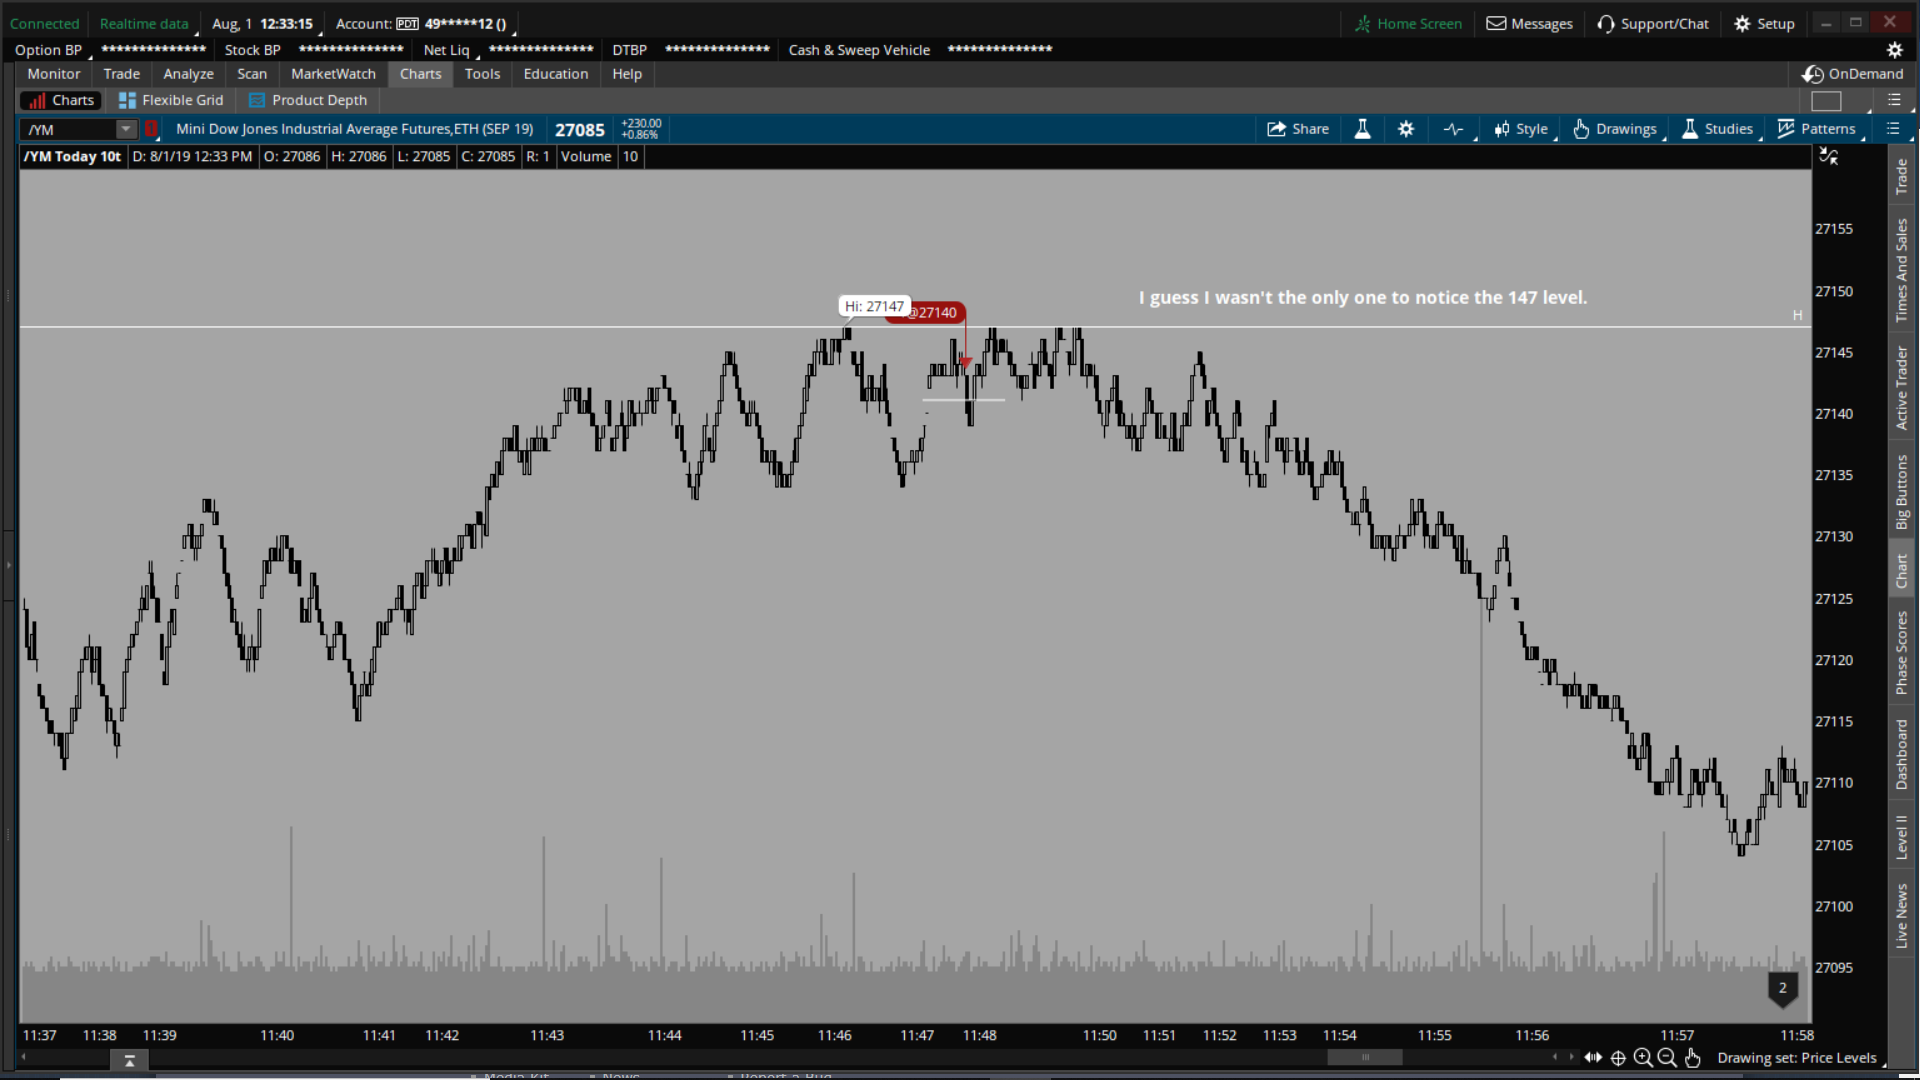Select the Charts sub-tab with bar icon
1920x1080 pixels.
click(x=61, y=100)
